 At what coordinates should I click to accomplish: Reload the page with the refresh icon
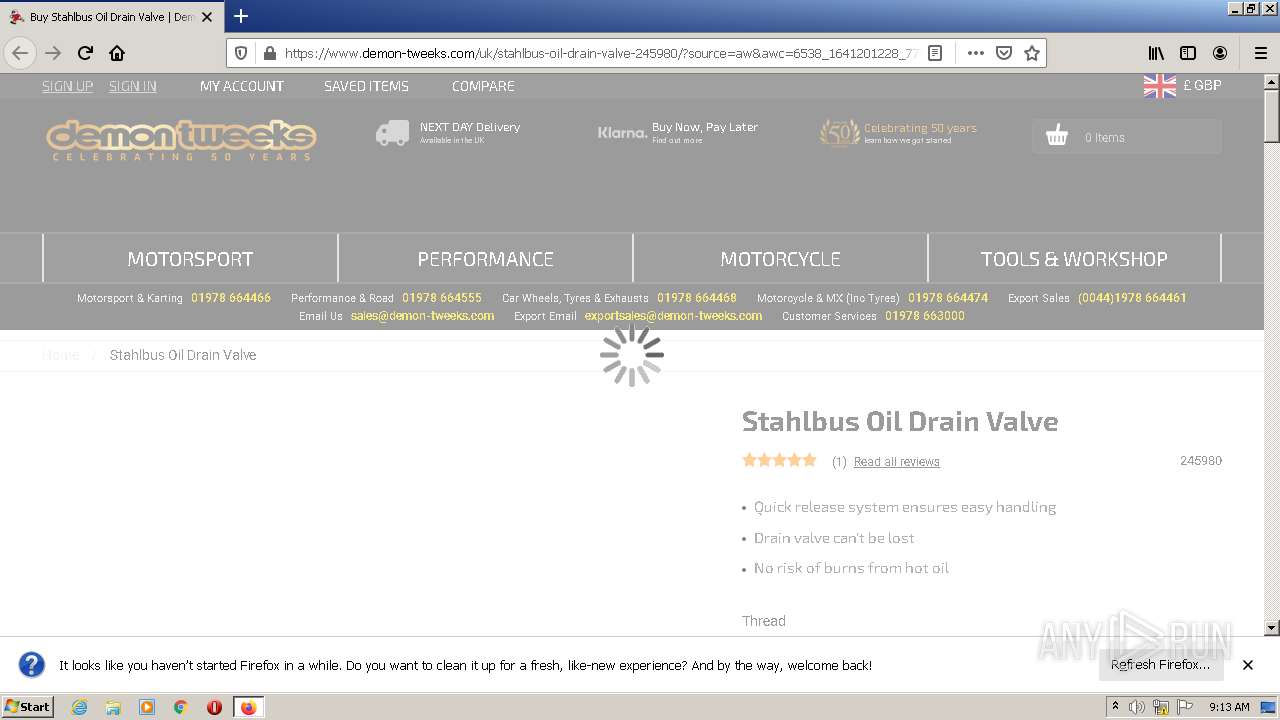[x=85, y=53]
